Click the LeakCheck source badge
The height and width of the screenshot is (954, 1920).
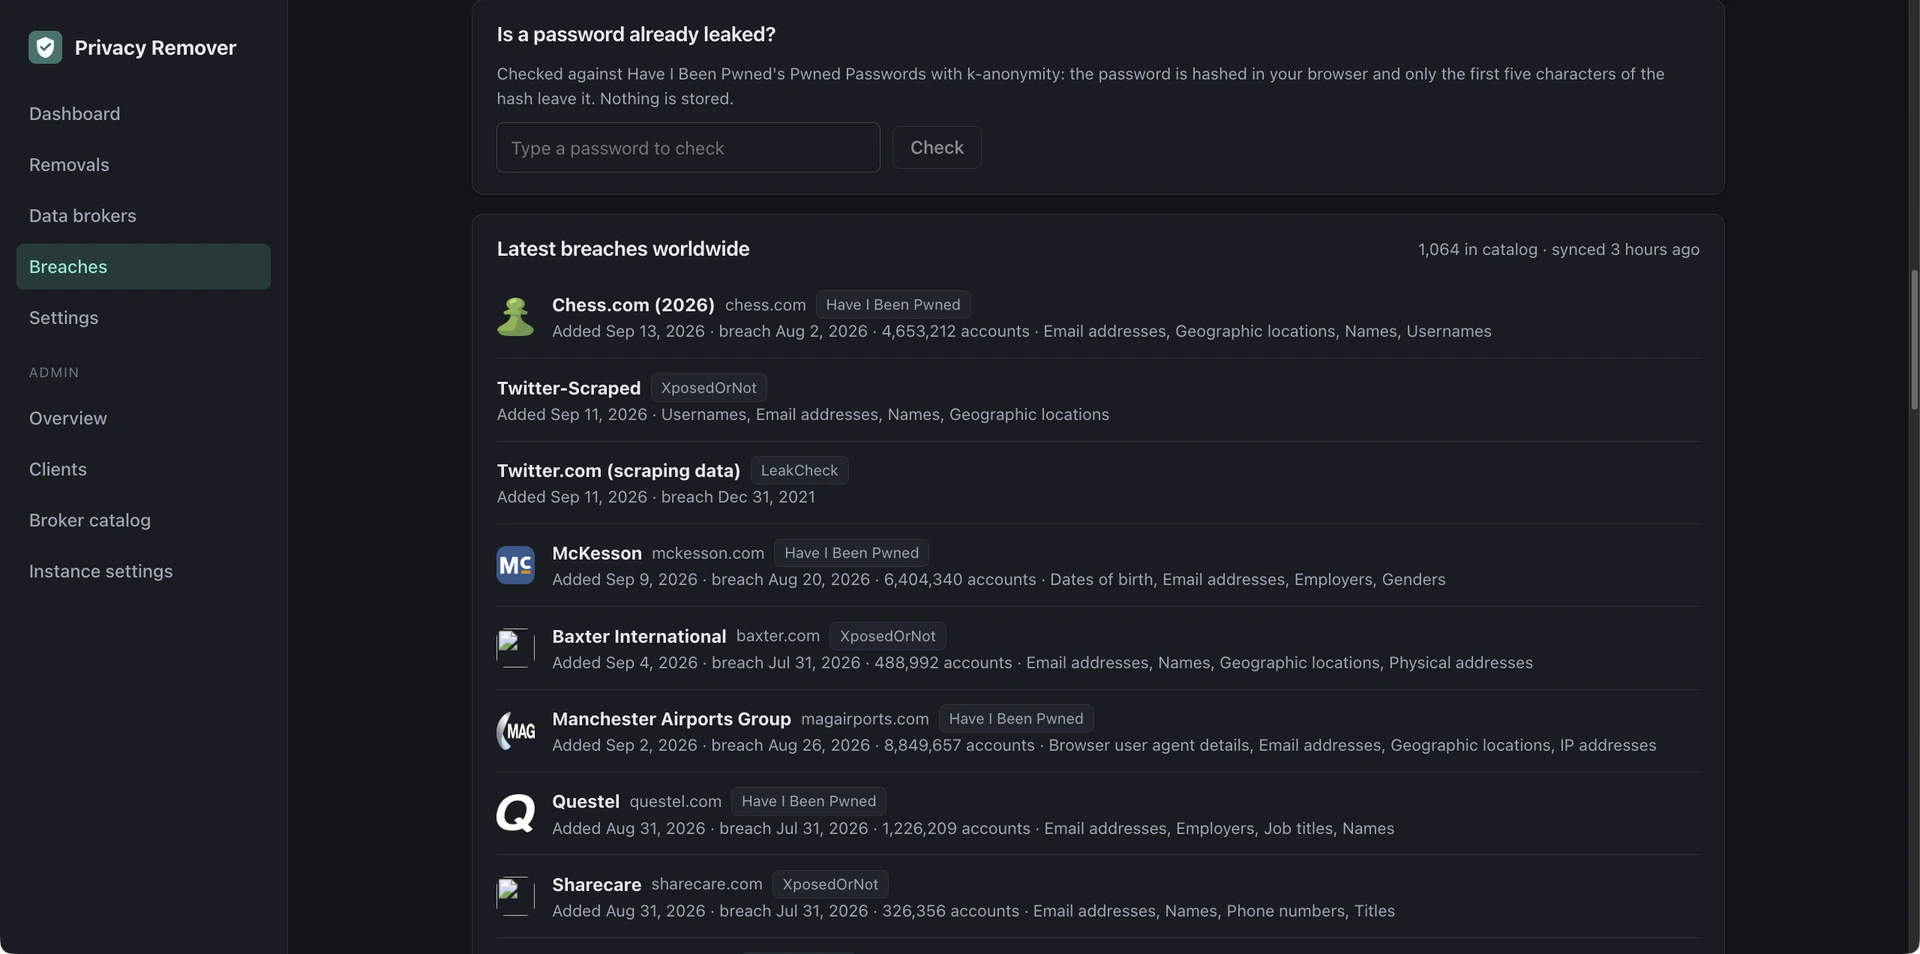799,470
